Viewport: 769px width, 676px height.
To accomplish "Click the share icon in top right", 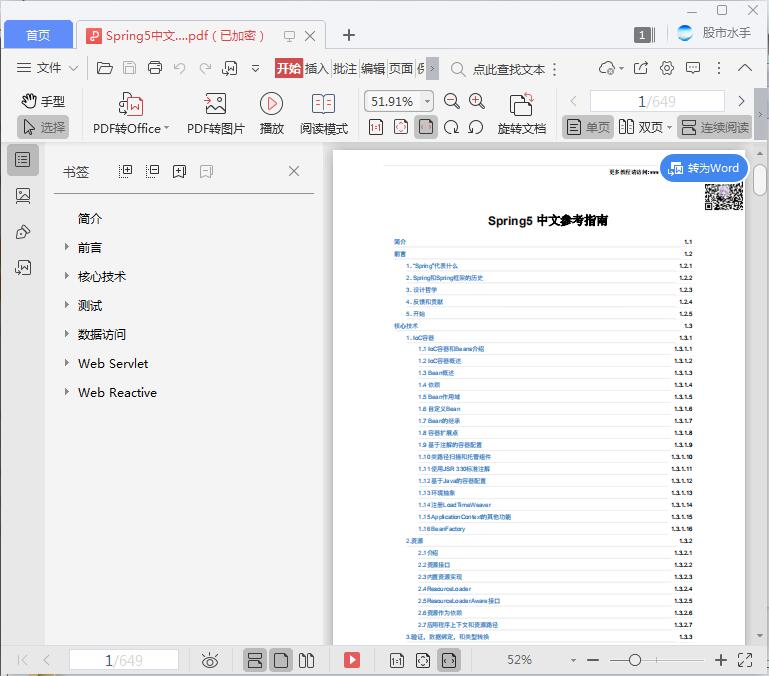I will pyautogui.click(x=641, y=68).
